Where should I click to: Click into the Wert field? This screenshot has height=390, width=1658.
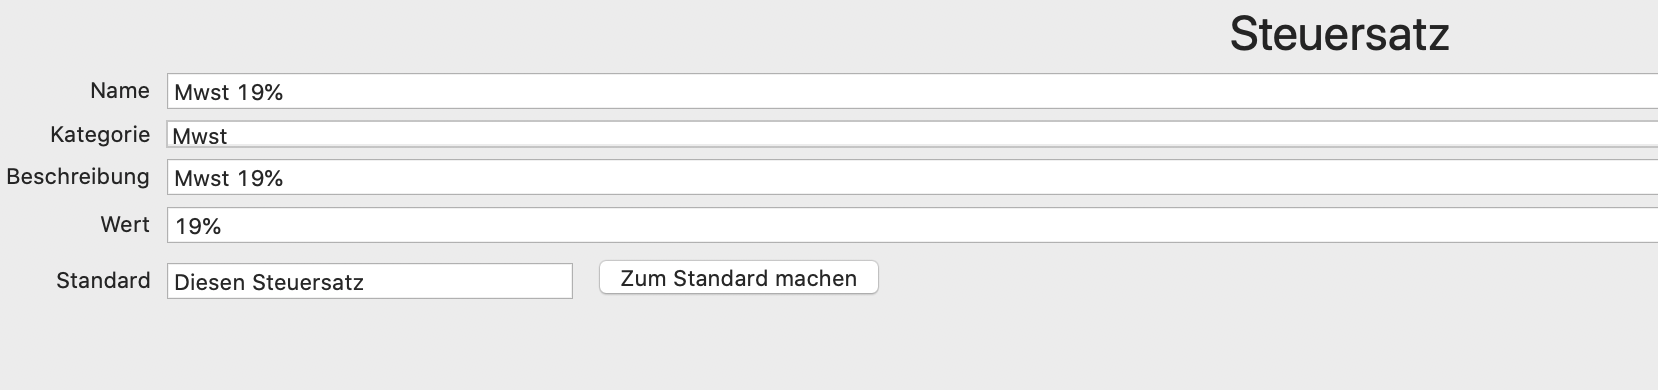pos(912,225)
